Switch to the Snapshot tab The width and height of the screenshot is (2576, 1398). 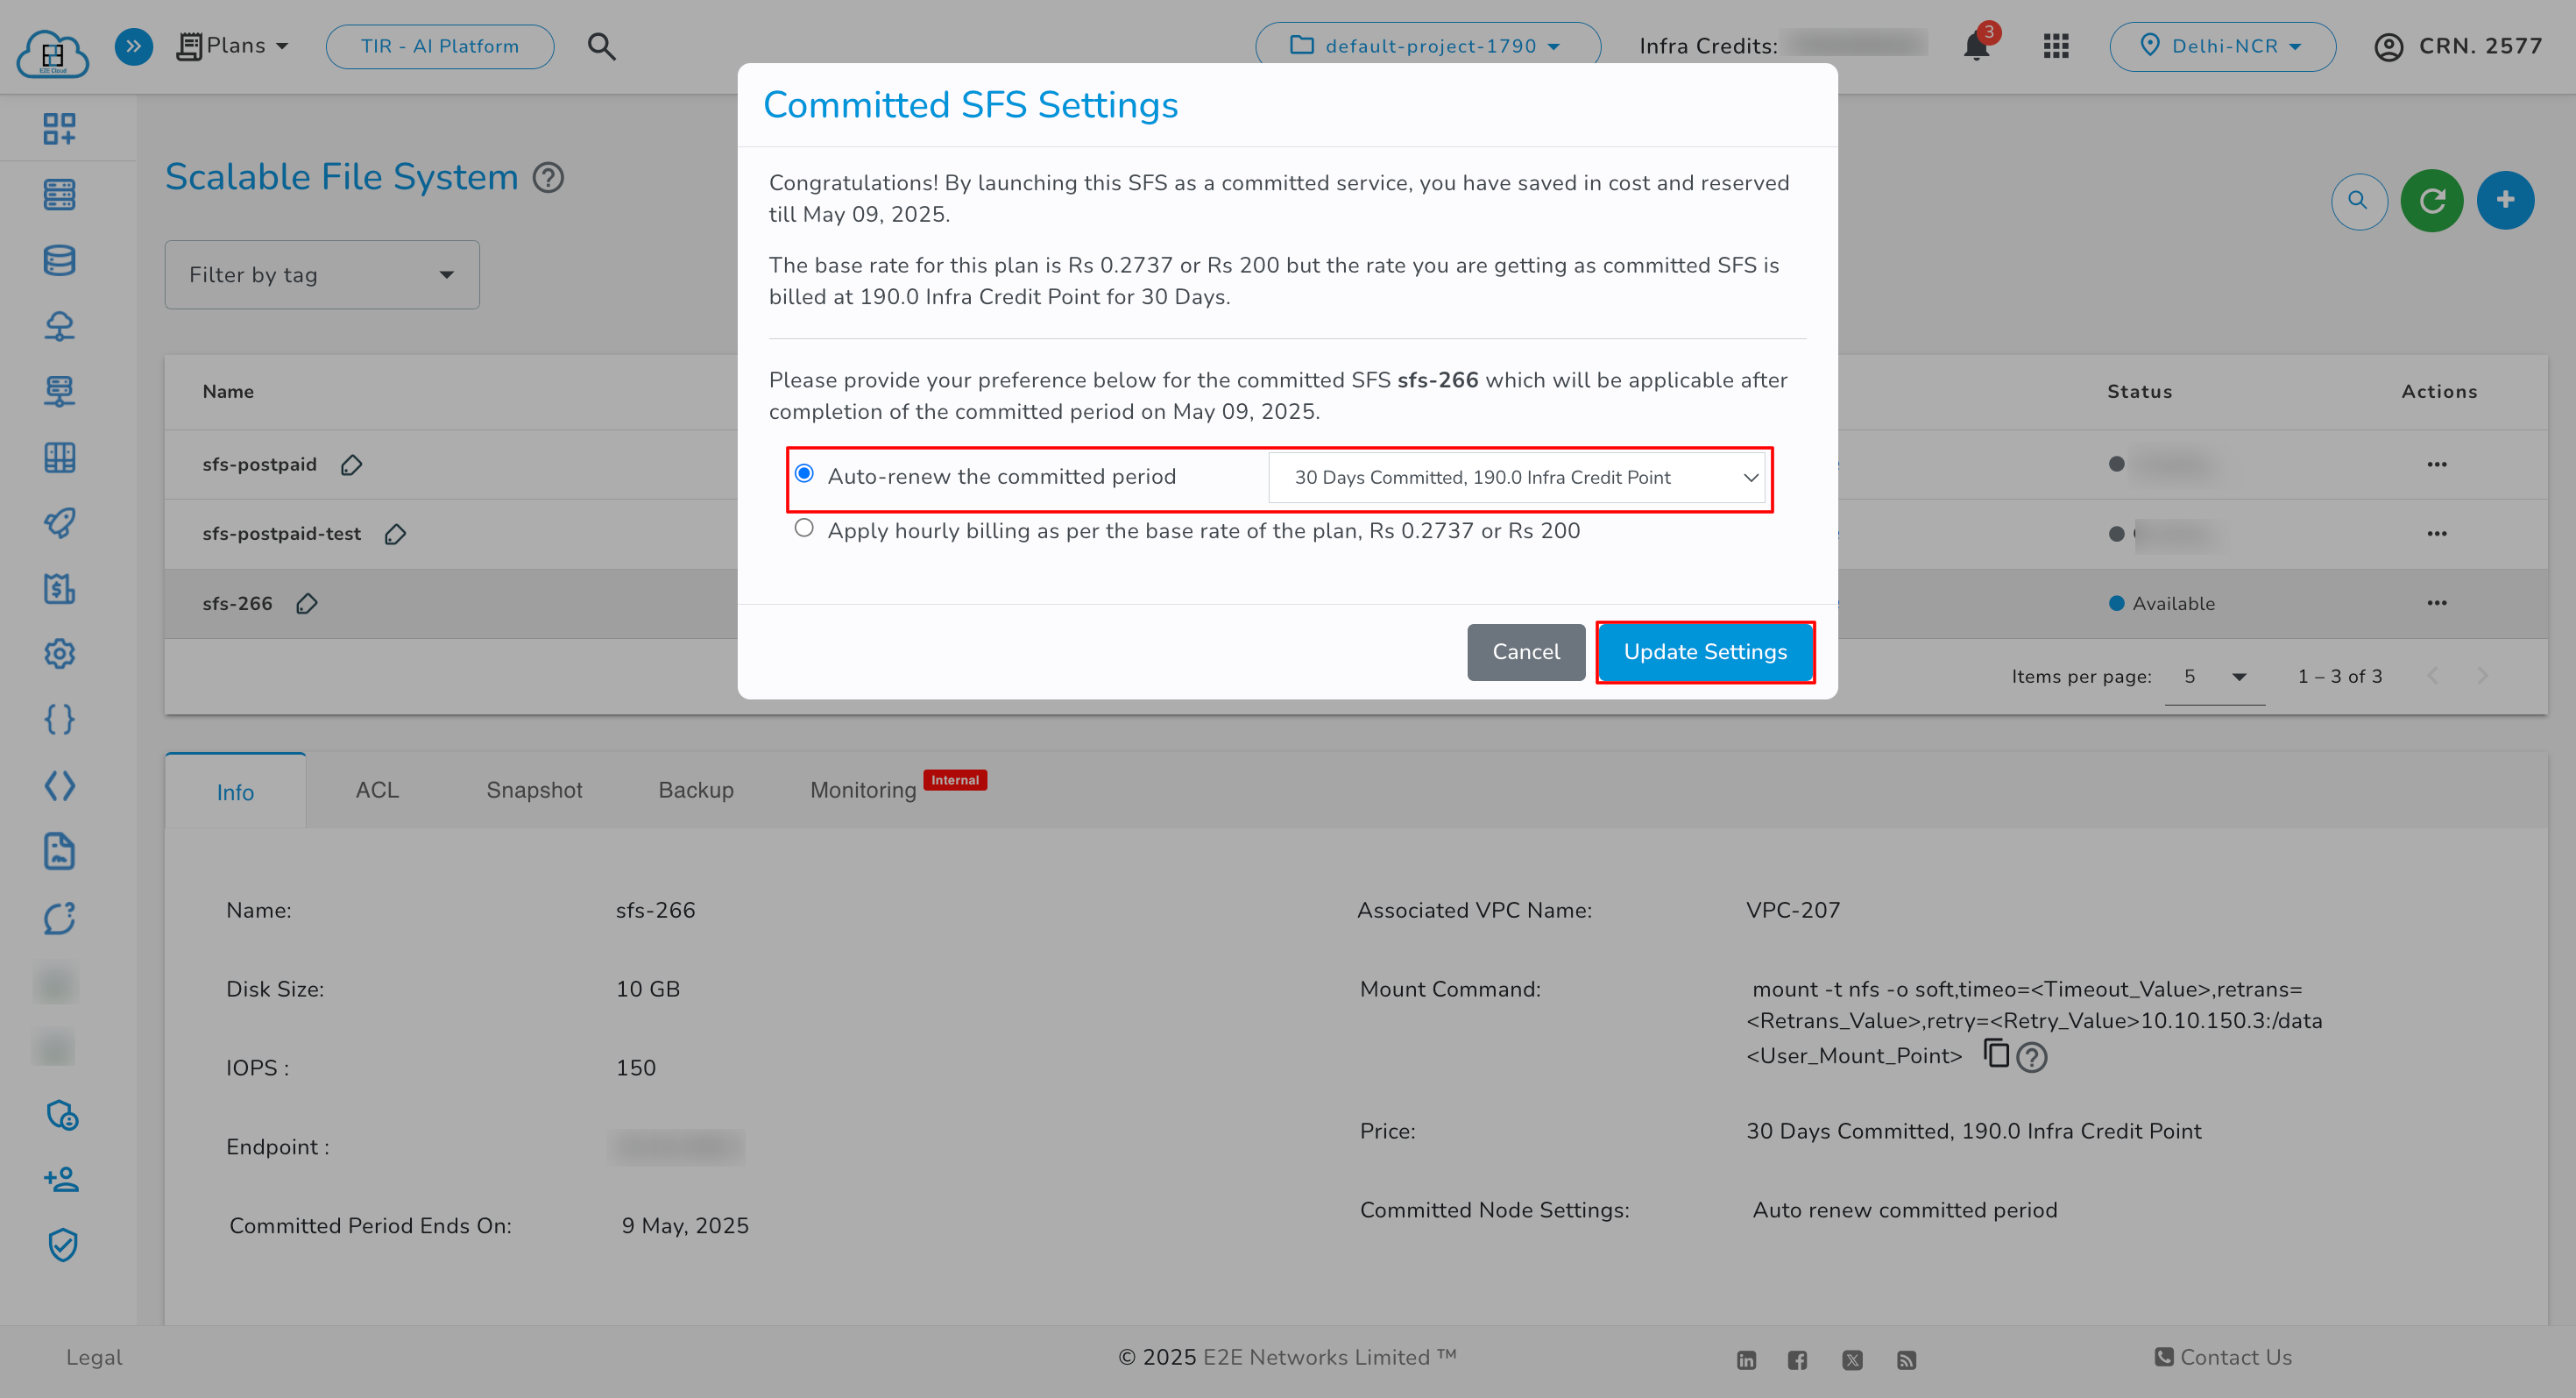tap(534, 790)
